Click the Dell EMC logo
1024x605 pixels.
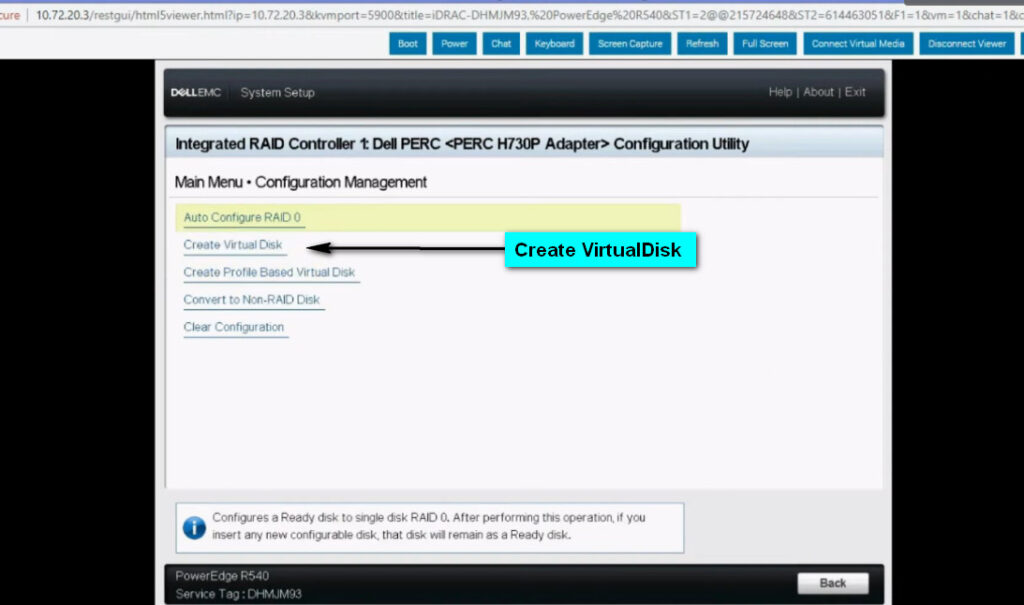[x=196, y=93]
